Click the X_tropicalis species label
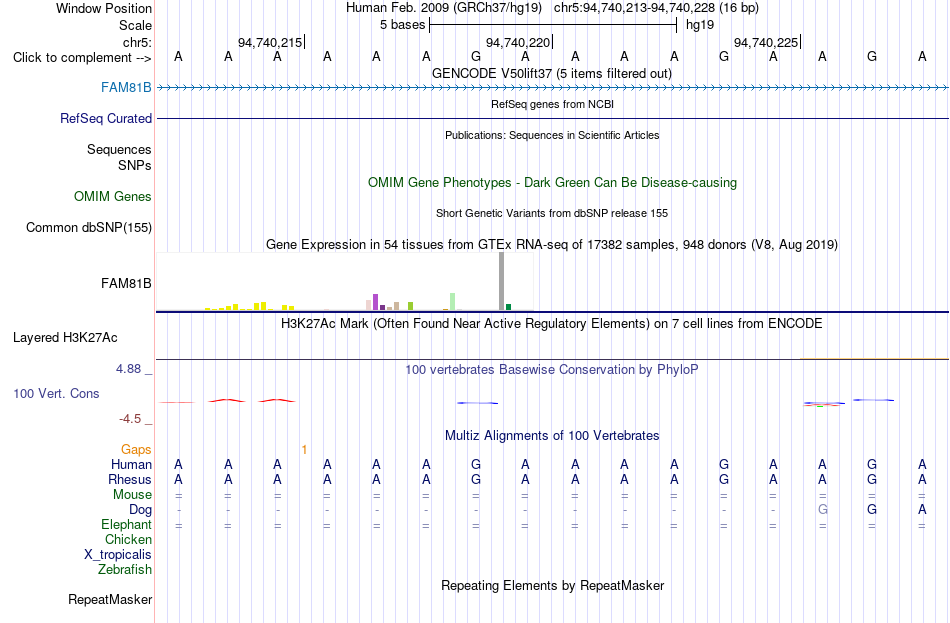Viewport: 950px width, 623px height. coord(118,555)
